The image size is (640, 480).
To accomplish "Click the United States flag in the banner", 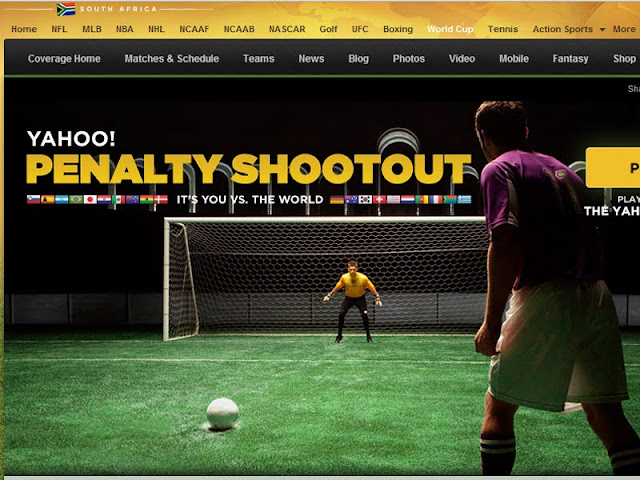I will coord(393,199).
